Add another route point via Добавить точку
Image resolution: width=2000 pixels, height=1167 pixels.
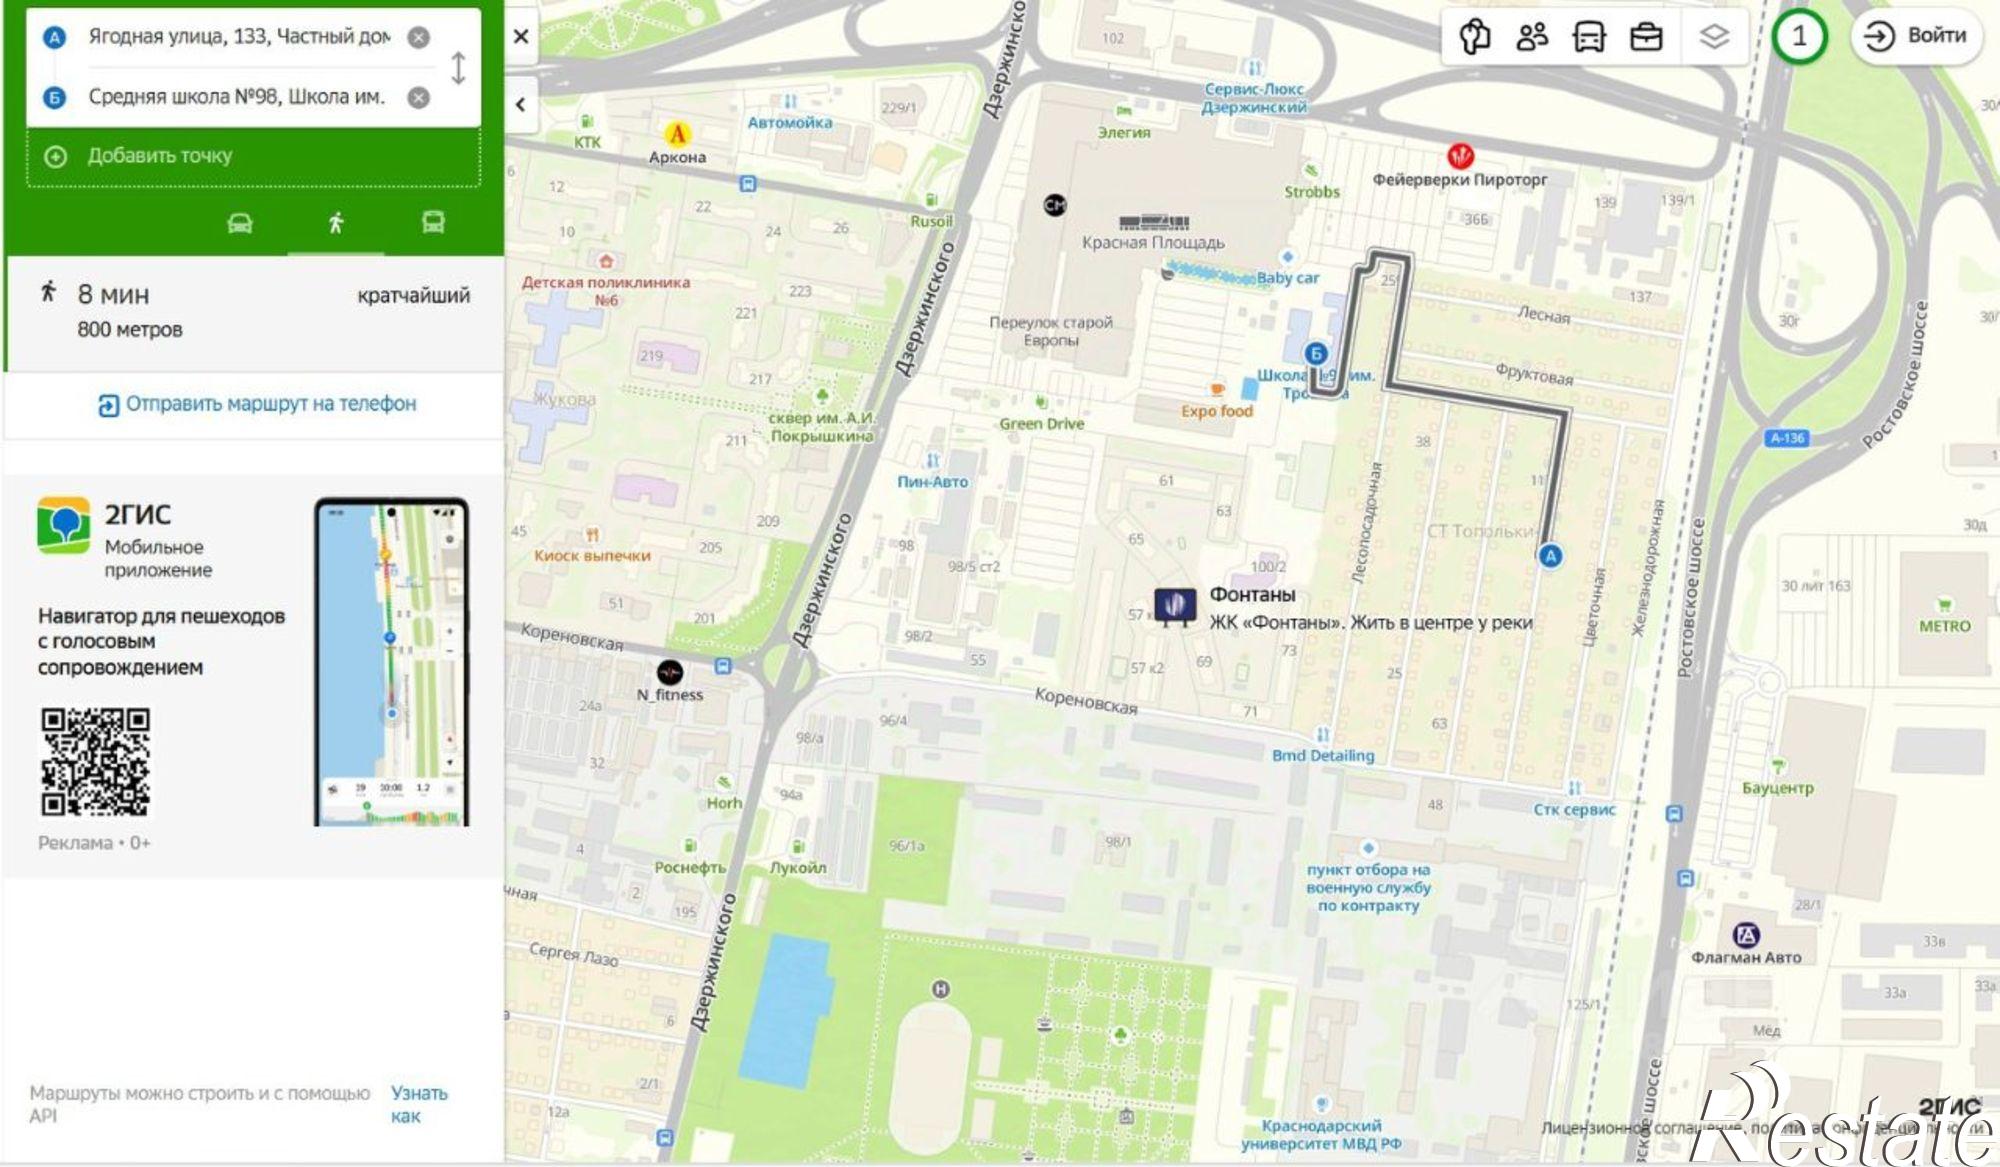[x=253, y=156]
